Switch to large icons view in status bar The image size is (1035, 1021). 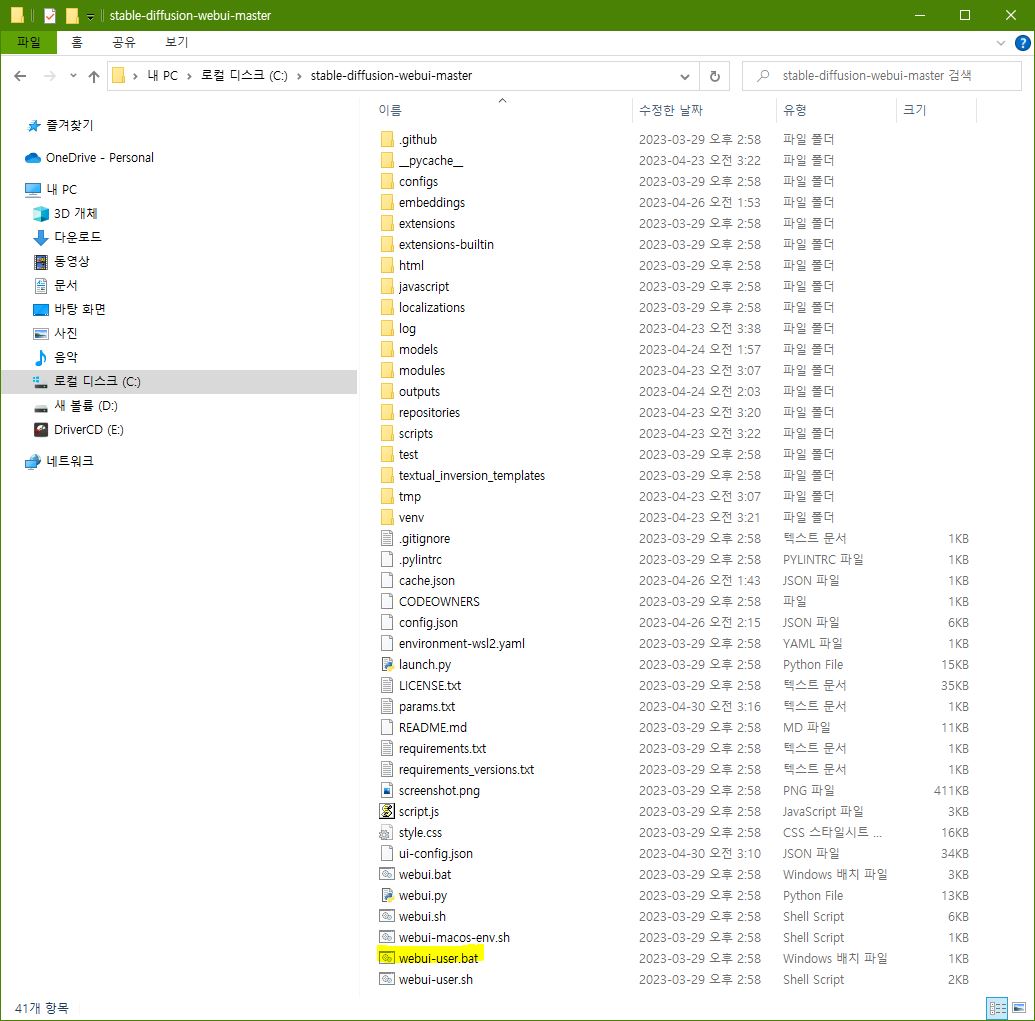(1019, 1008)
